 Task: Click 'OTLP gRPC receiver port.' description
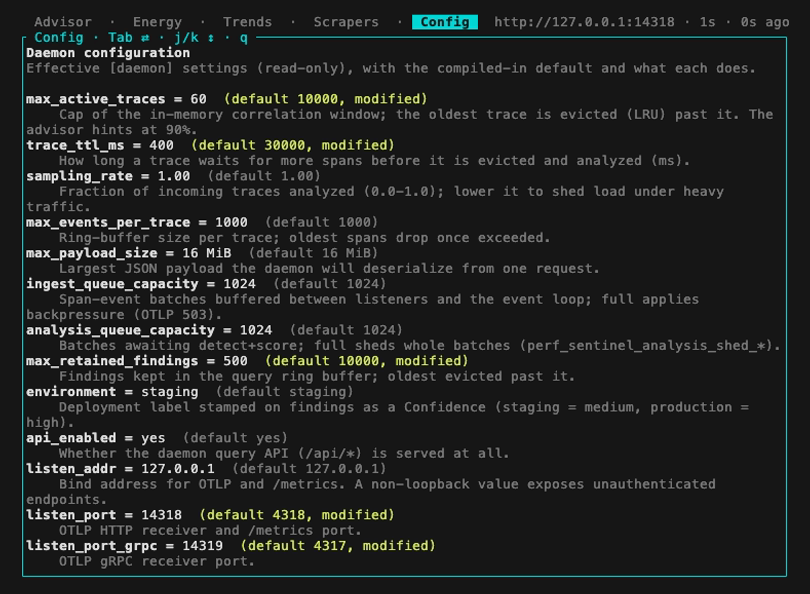click(157, 561)
